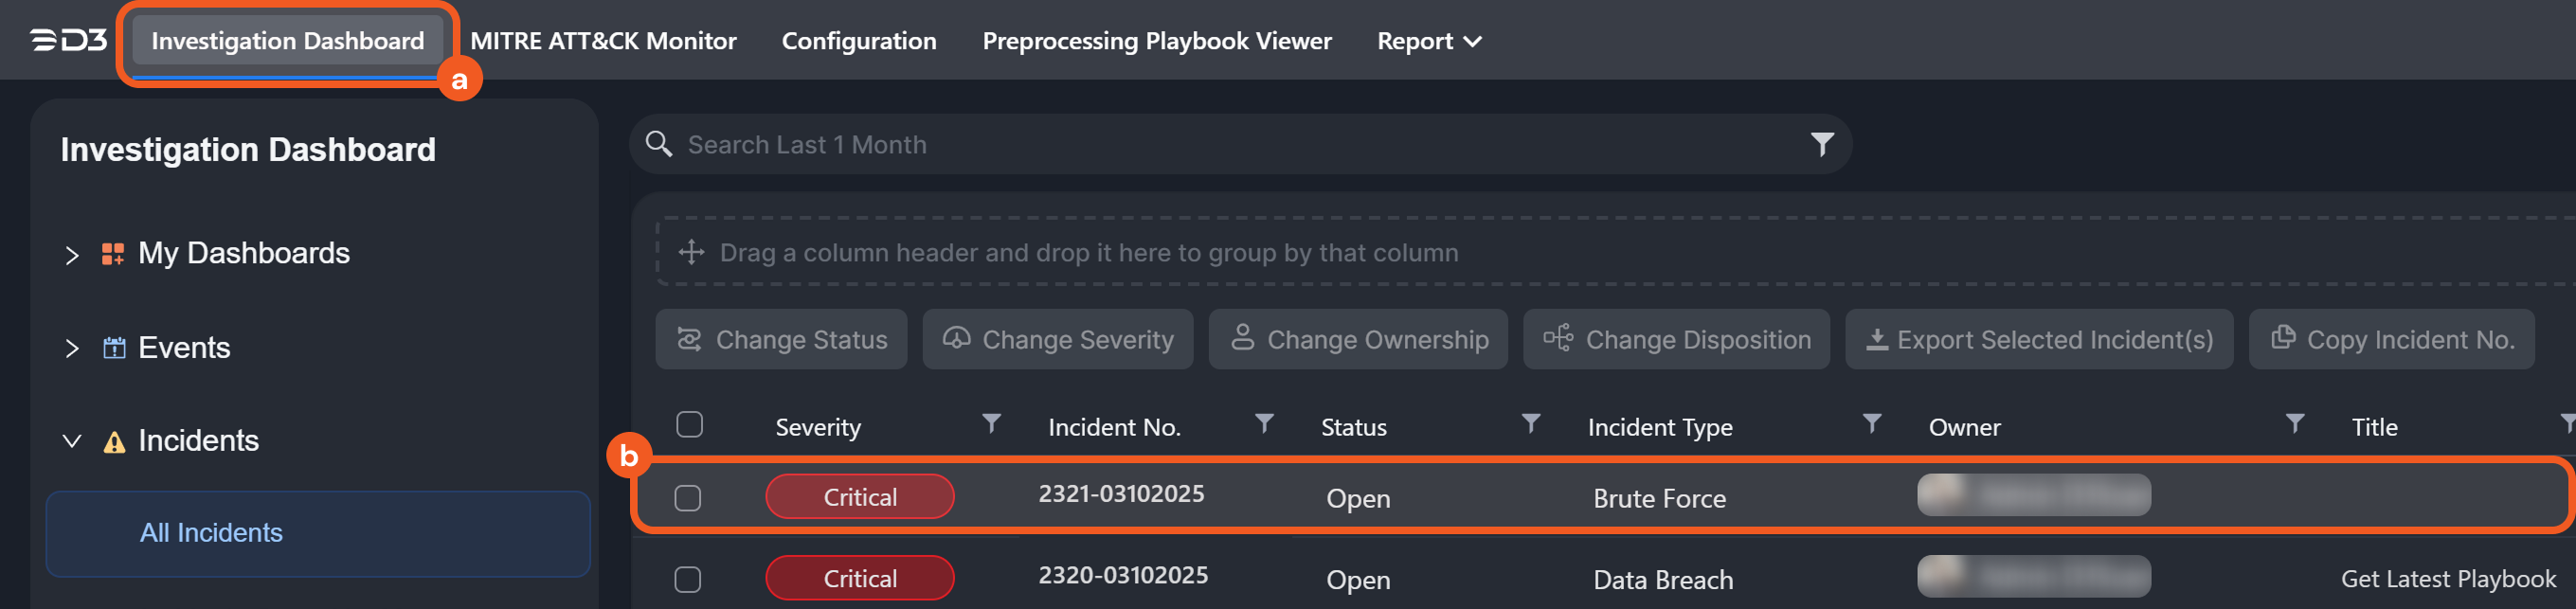The height and width of the screenshot is (609, 2576).
Task: Click the Incident No. column filter icon
Action: [1263, 424]
